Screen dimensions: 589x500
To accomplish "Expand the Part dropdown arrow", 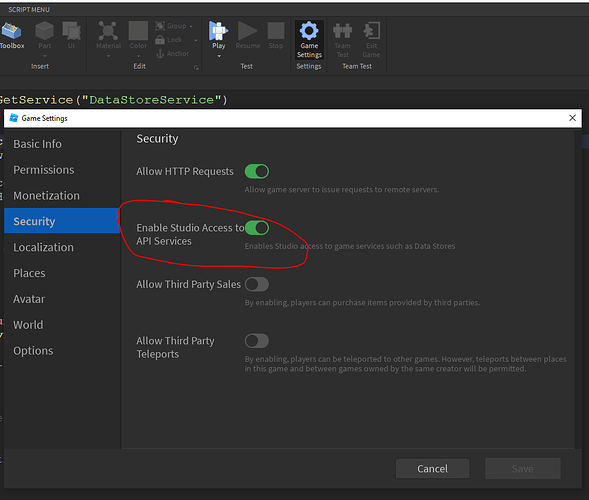I will pyautogui.click(x=44, y=56).
